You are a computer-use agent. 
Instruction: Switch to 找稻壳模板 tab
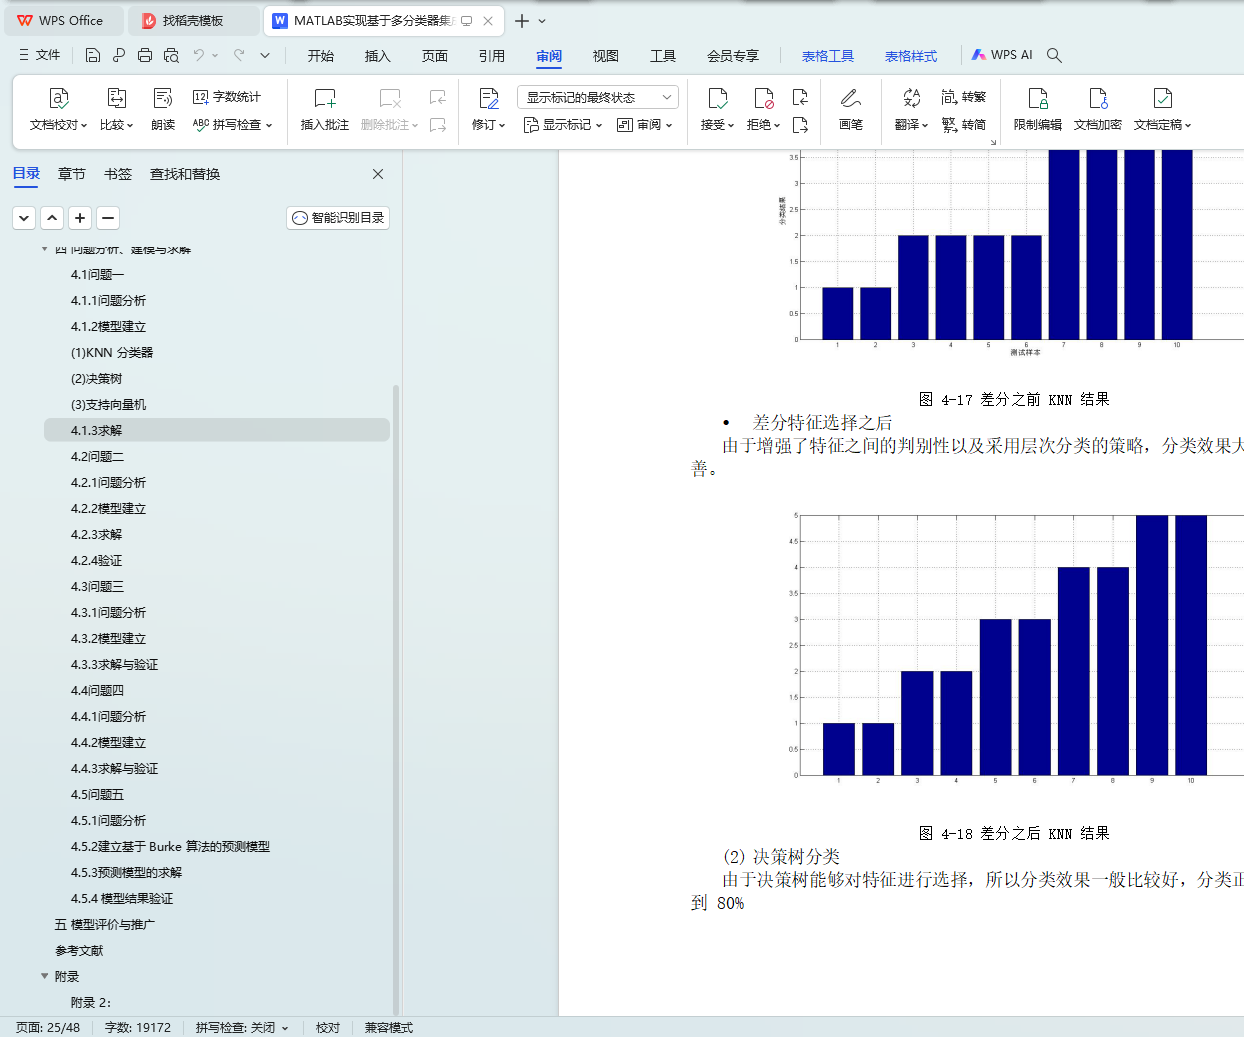193,20
